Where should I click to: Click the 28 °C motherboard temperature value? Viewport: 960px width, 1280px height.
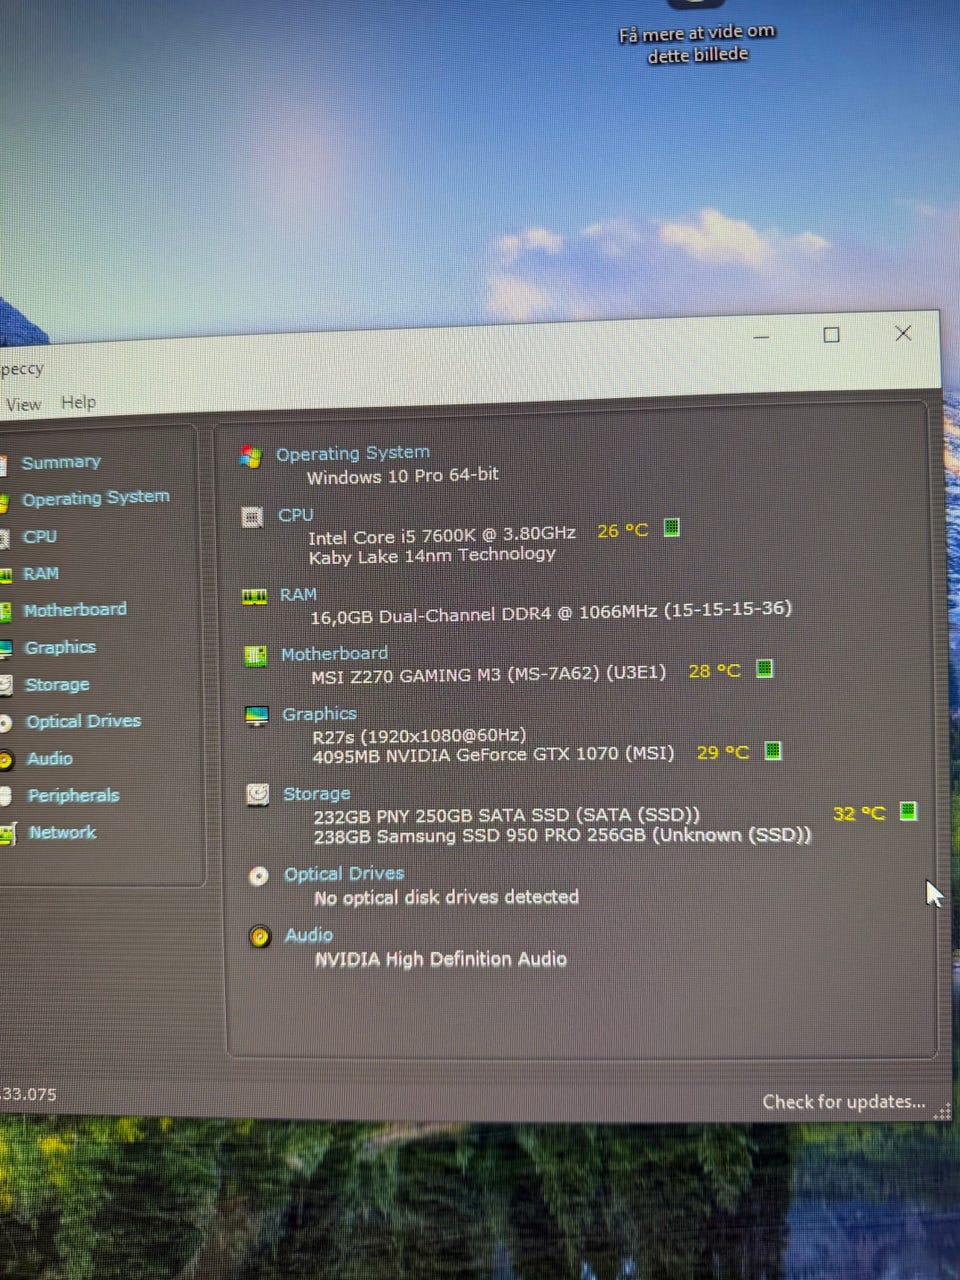pyautogui.click(x=714, y=671)
